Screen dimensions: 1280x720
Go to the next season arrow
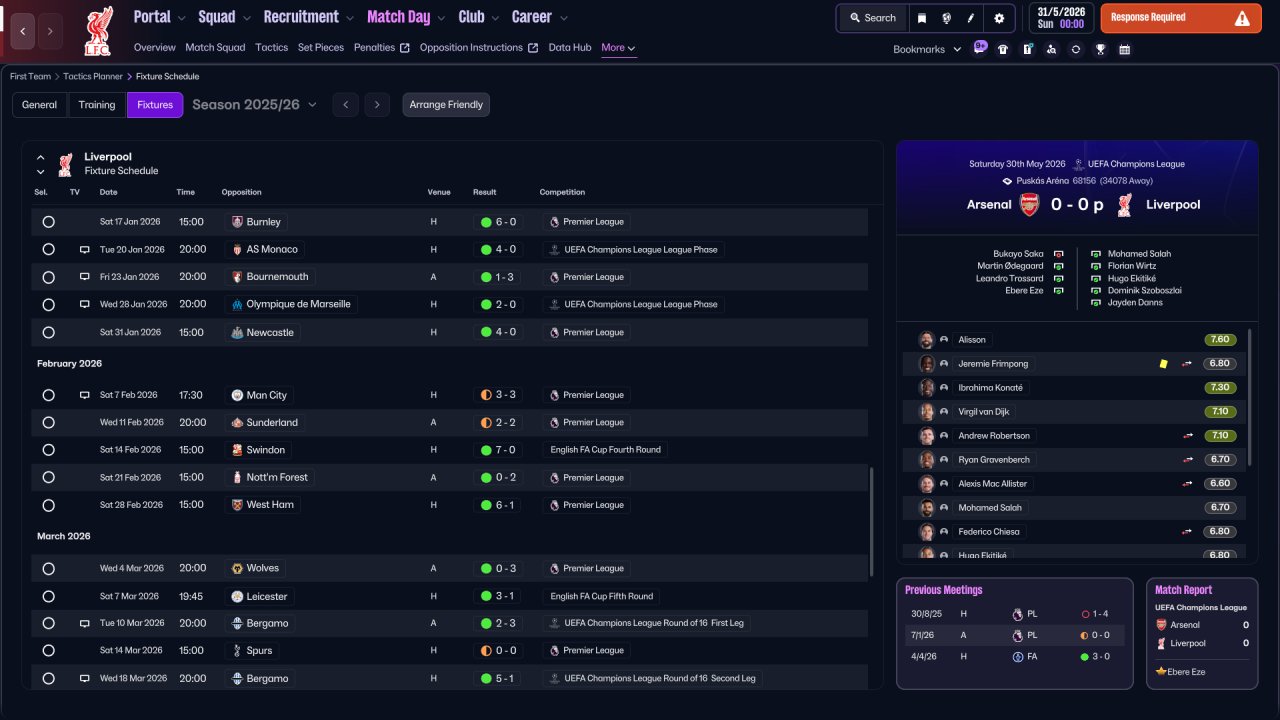point(376,105)
